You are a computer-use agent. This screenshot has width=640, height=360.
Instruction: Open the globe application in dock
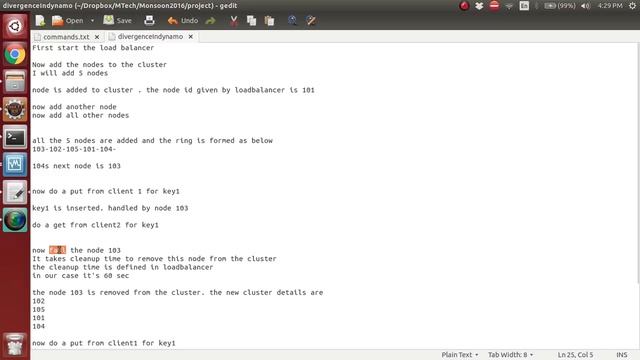pyautogui.click(x=15, y=220)
